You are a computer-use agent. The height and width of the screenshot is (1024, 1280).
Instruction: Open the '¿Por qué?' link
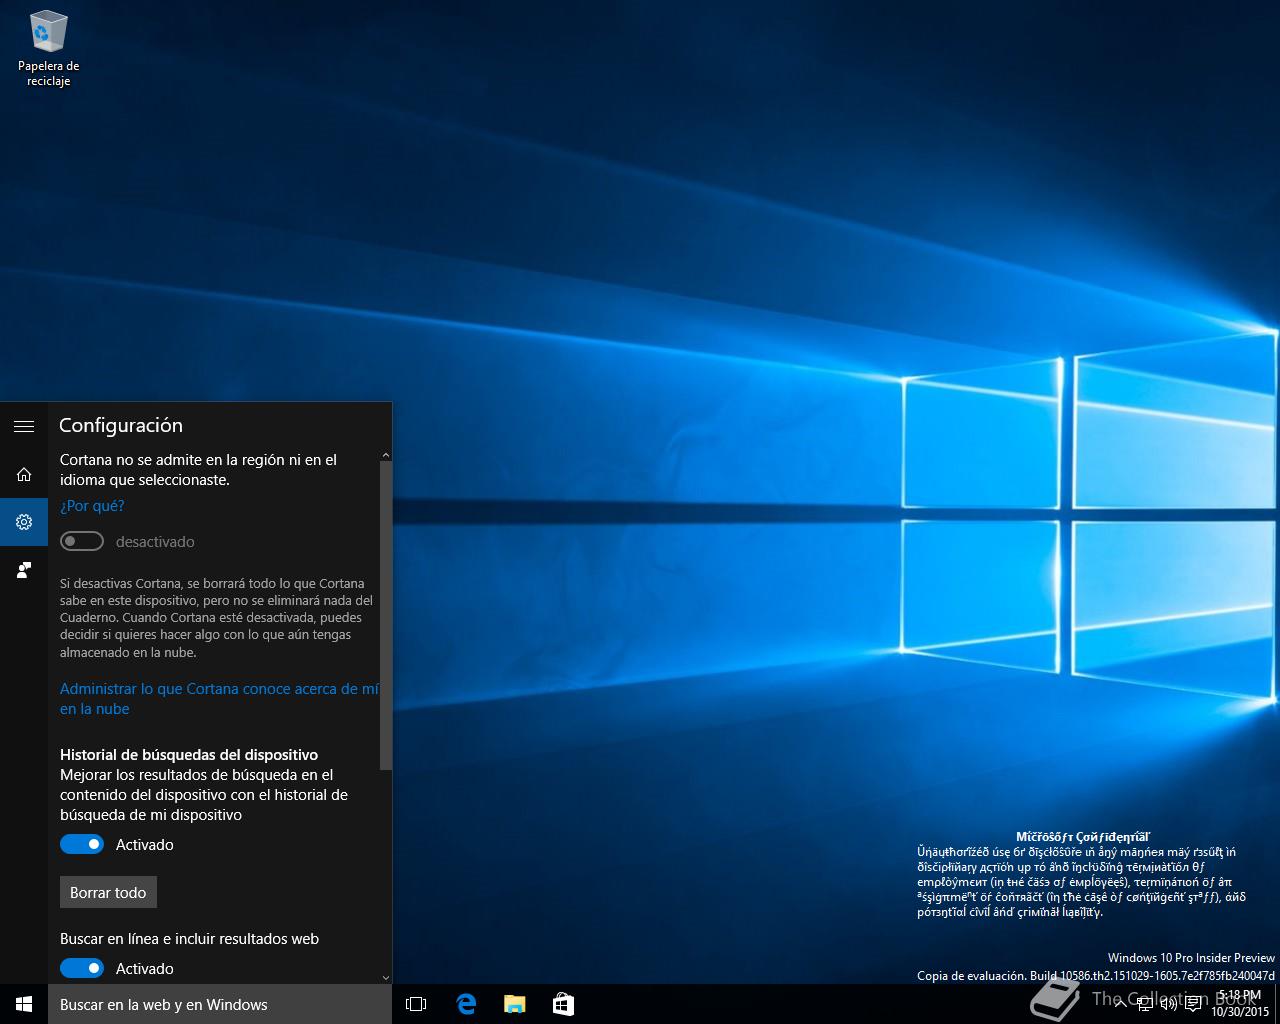[92, 506]
